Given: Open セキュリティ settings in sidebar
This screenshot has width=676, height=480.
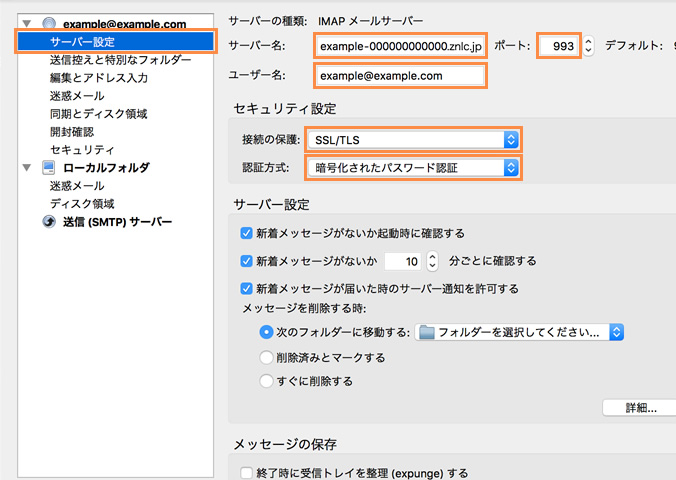Looking at the screenshot, I should 82,150.
